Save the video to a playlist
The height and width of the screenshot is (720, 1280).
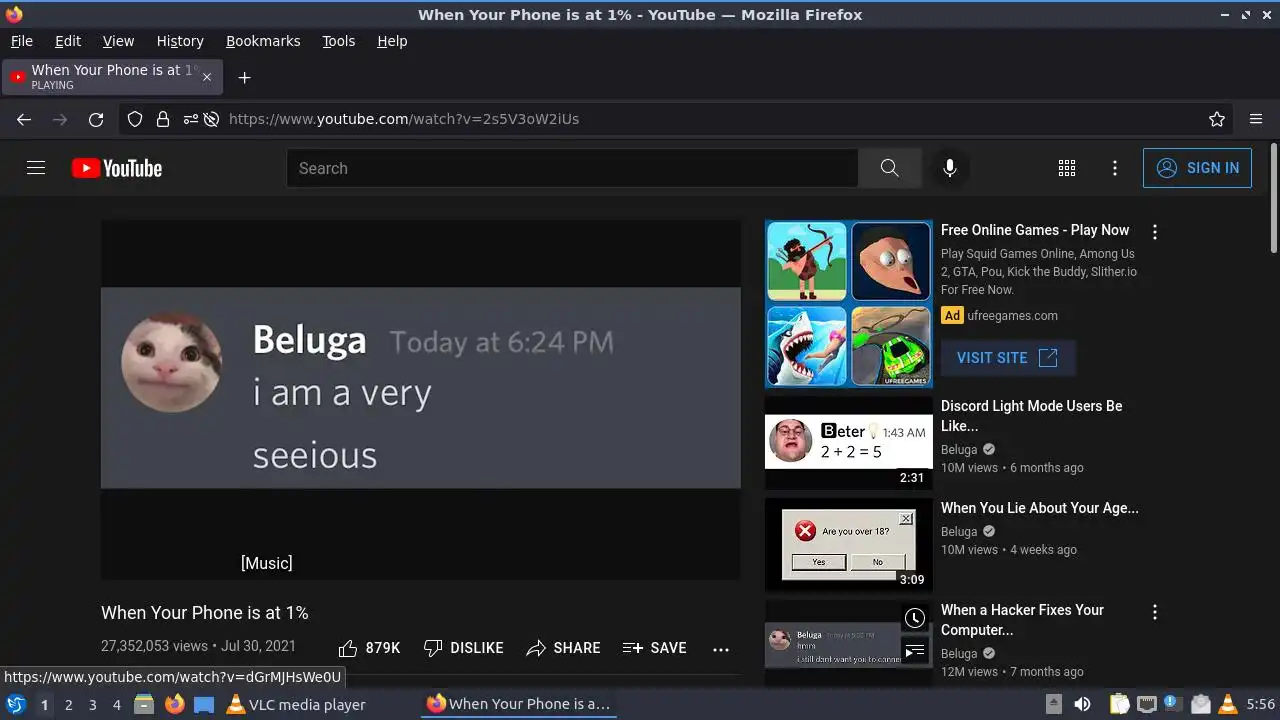[x=654, y=648]
